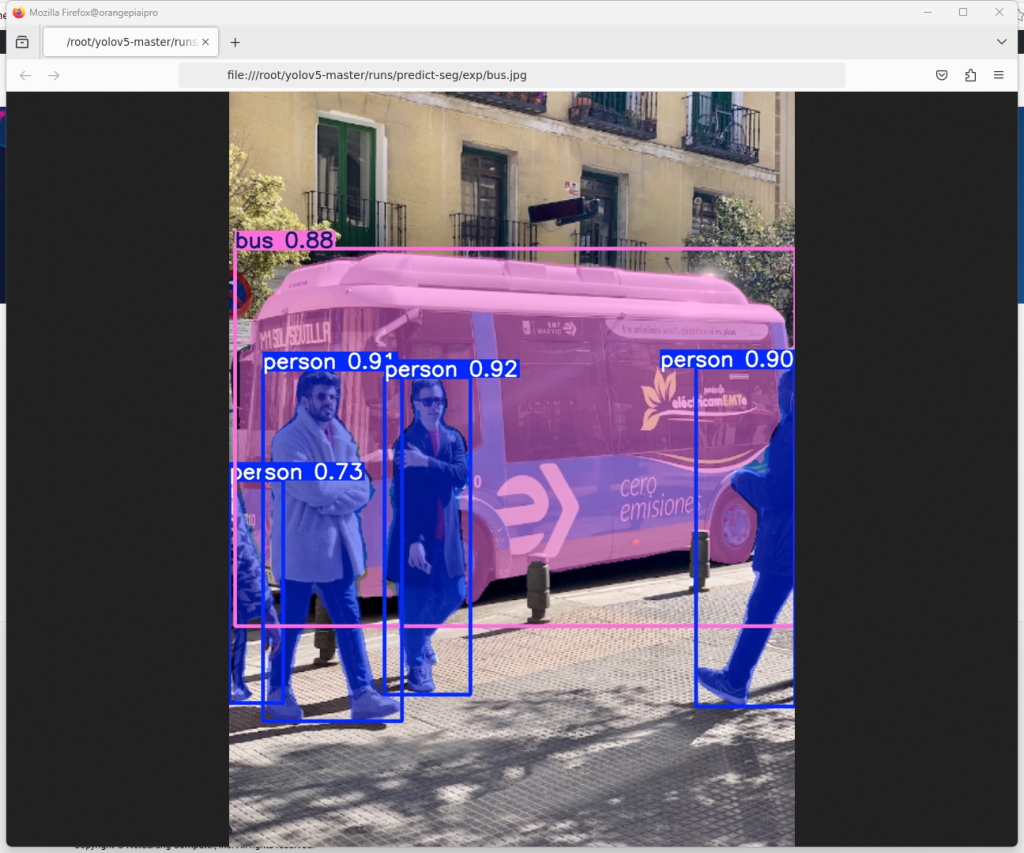Expand the list all tabs chevron
The image size is (1024, 853).
point(1001,42)
